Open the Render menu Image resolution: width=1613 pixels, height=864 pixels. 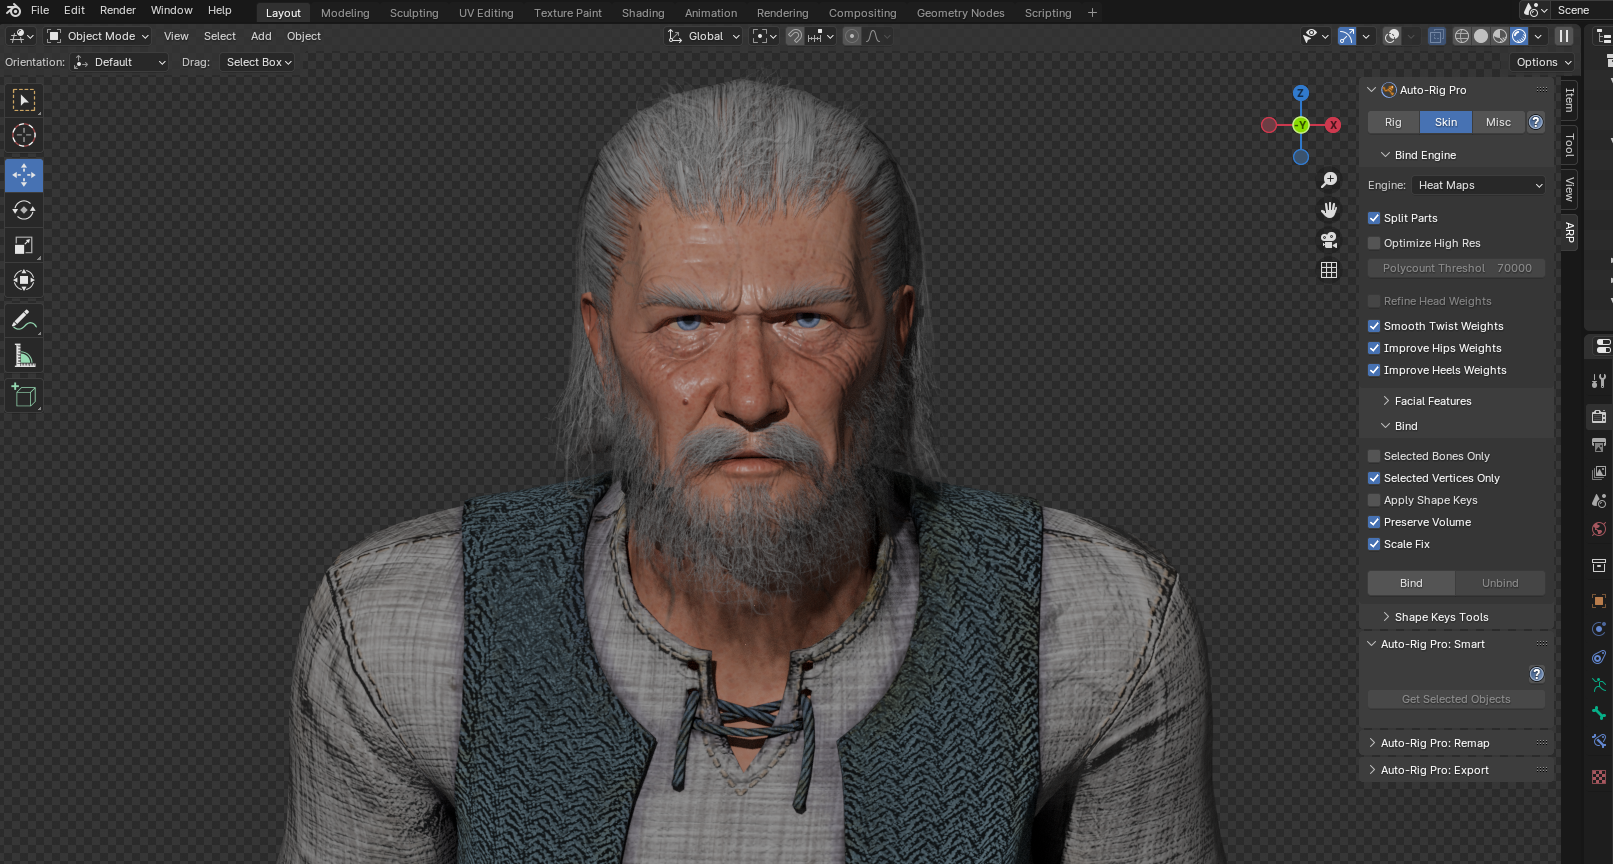pos(117,10)
